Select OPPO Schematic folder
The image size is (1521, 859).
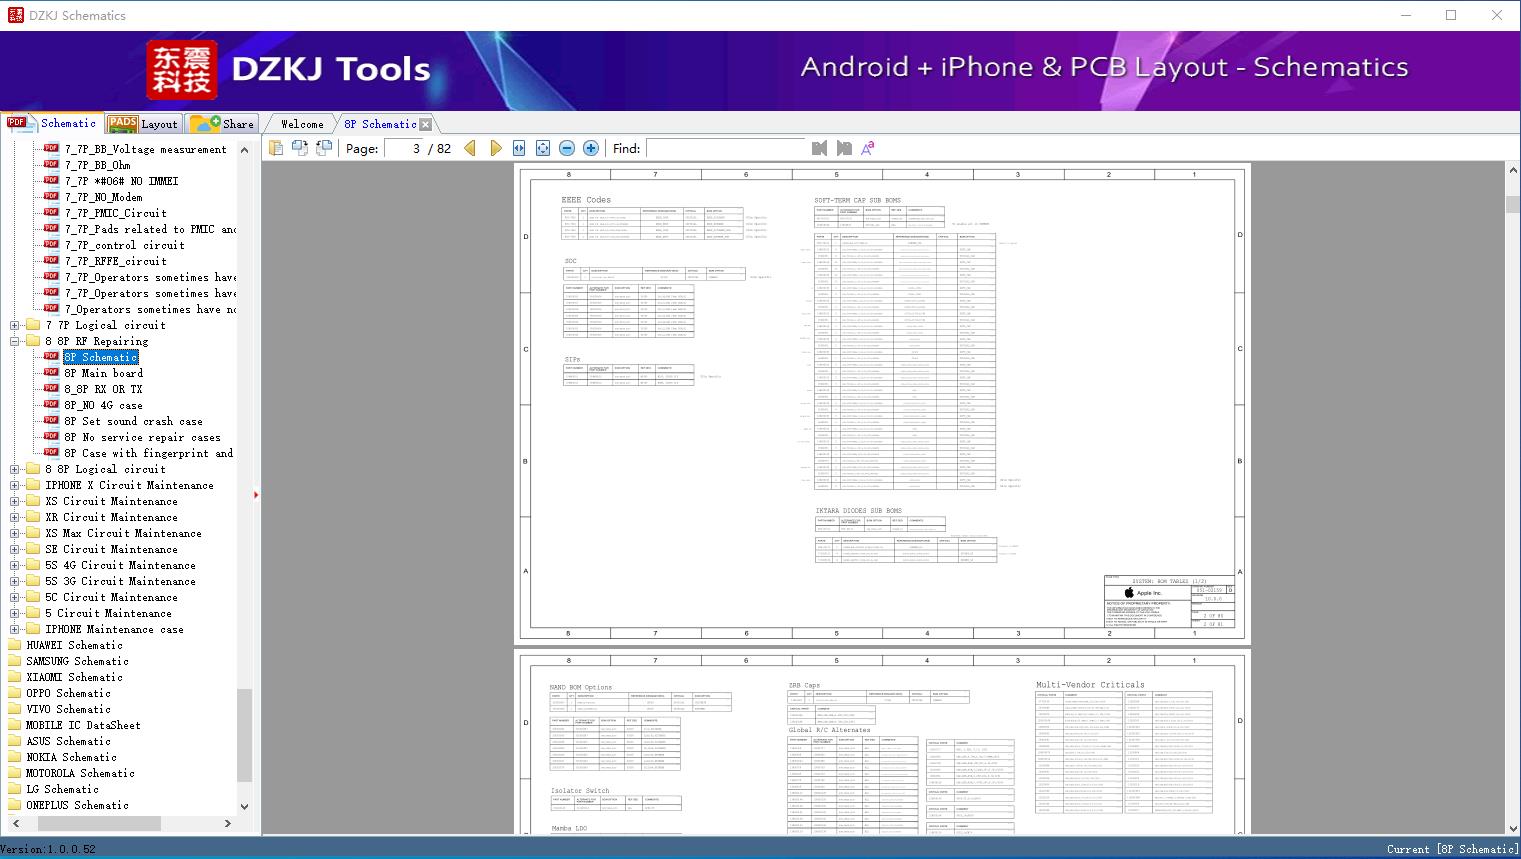pyautogui.click(x=68, y=693)
